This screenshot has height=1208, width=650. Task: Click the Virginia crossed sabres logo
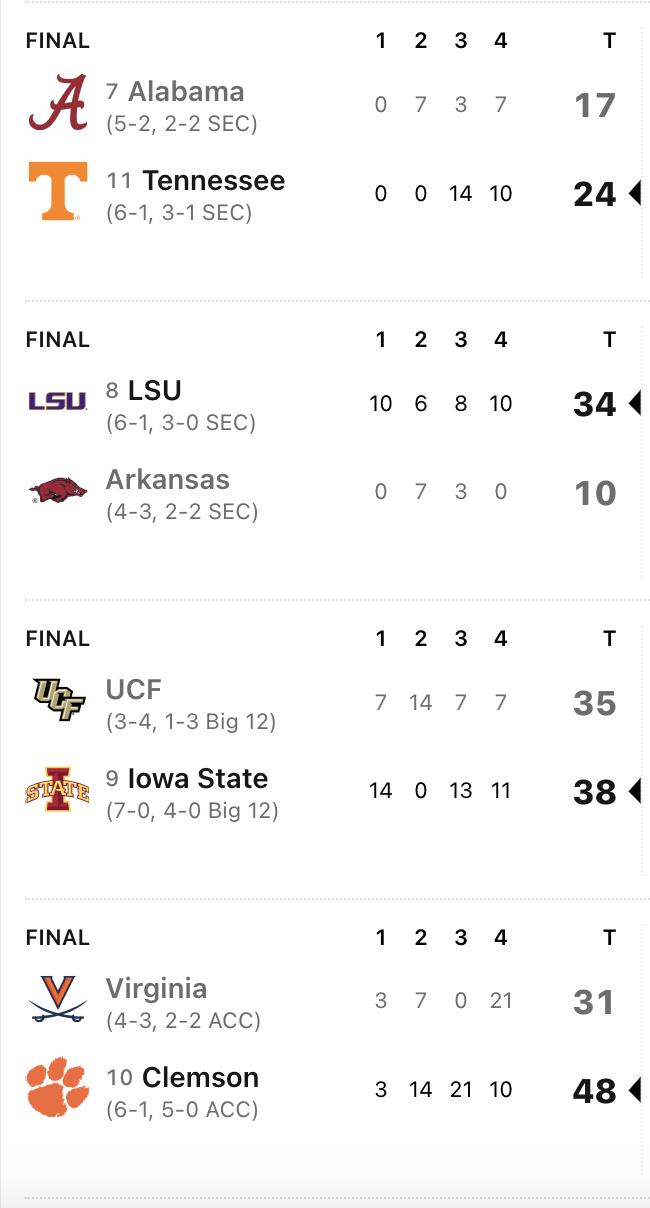pos(58,999)
